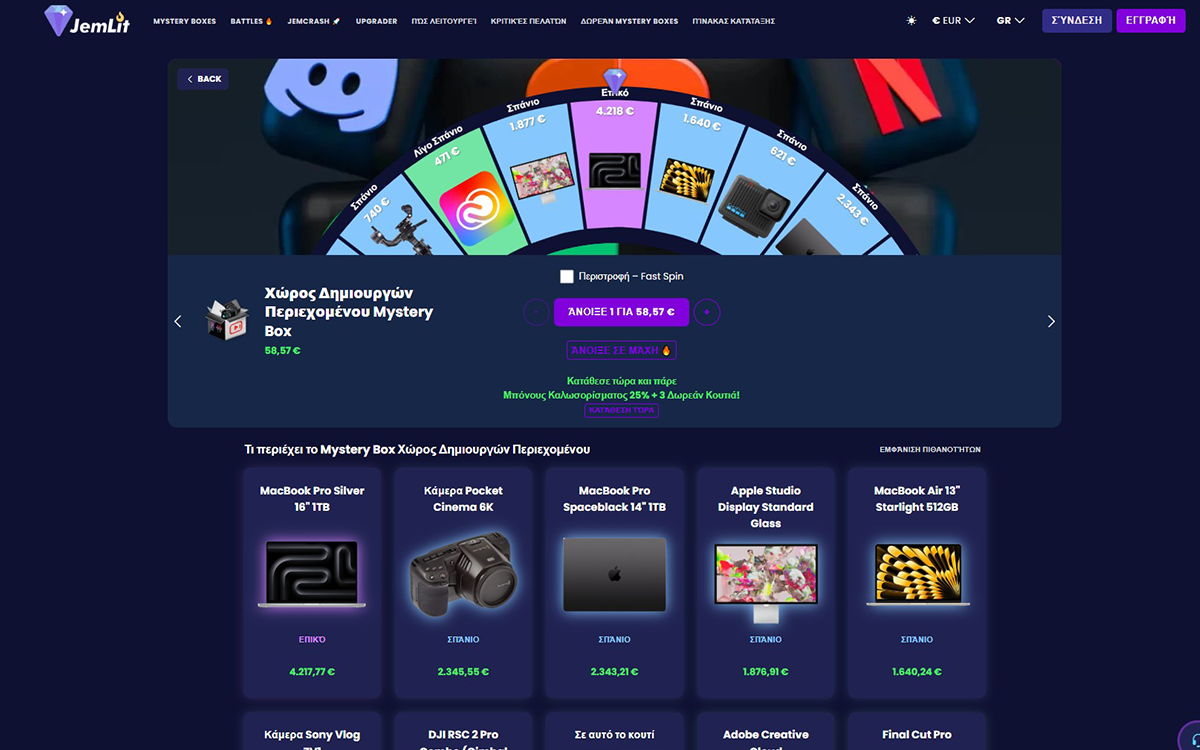This screenshot has height=750, width=1200.
Task: Click the JemLit logo
Action: click(86, 20)
